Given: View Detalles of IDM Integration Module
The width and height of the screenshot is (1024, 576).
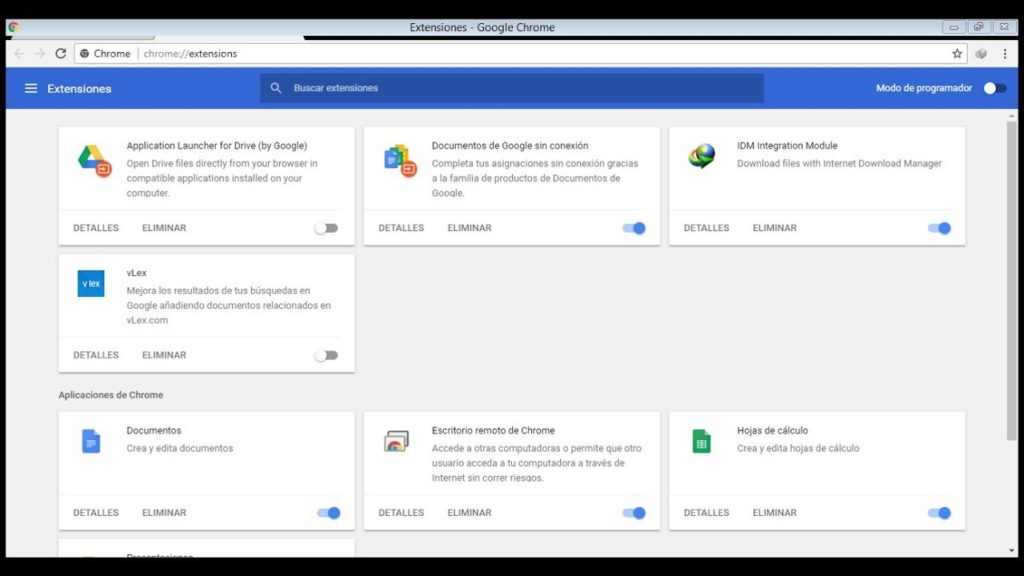Looking at the screenshot, I should [x=707, y=228].
